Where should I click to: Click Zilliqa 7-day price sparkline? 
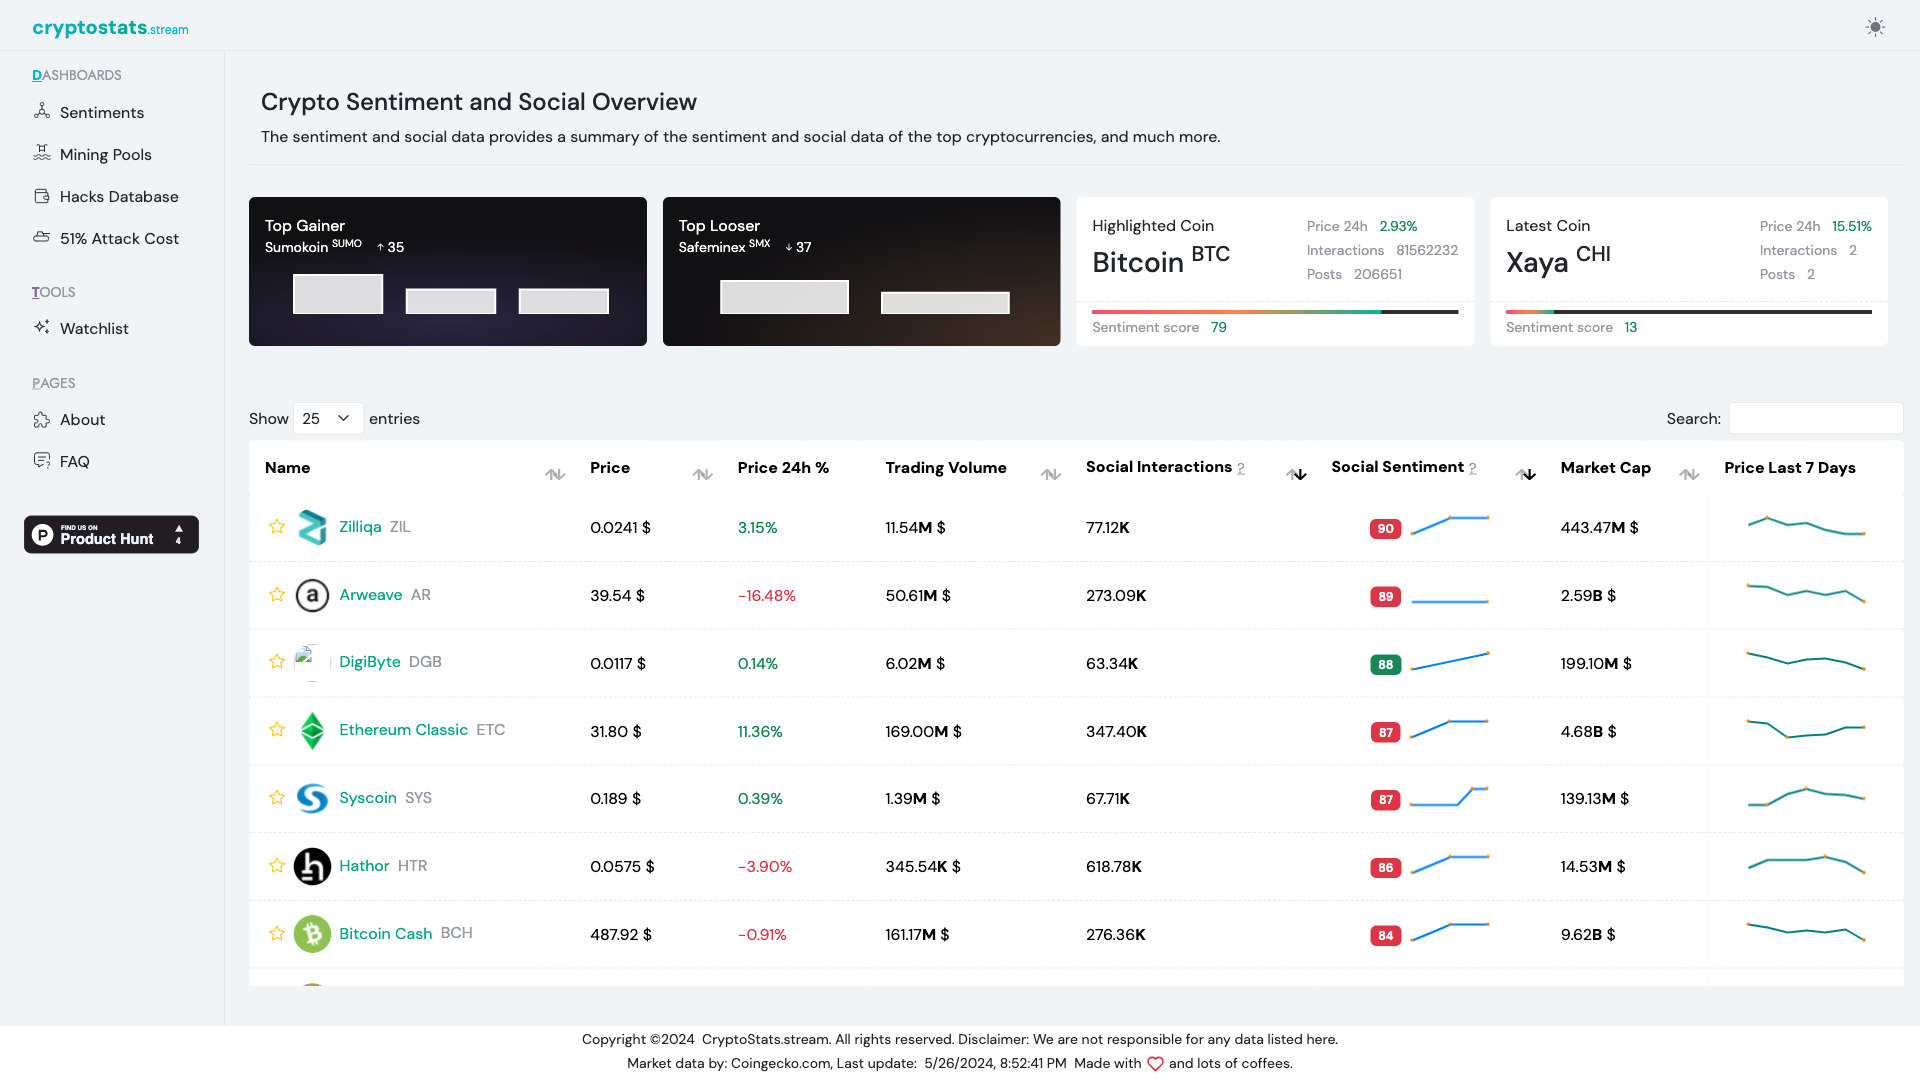tap(1806, 525)
